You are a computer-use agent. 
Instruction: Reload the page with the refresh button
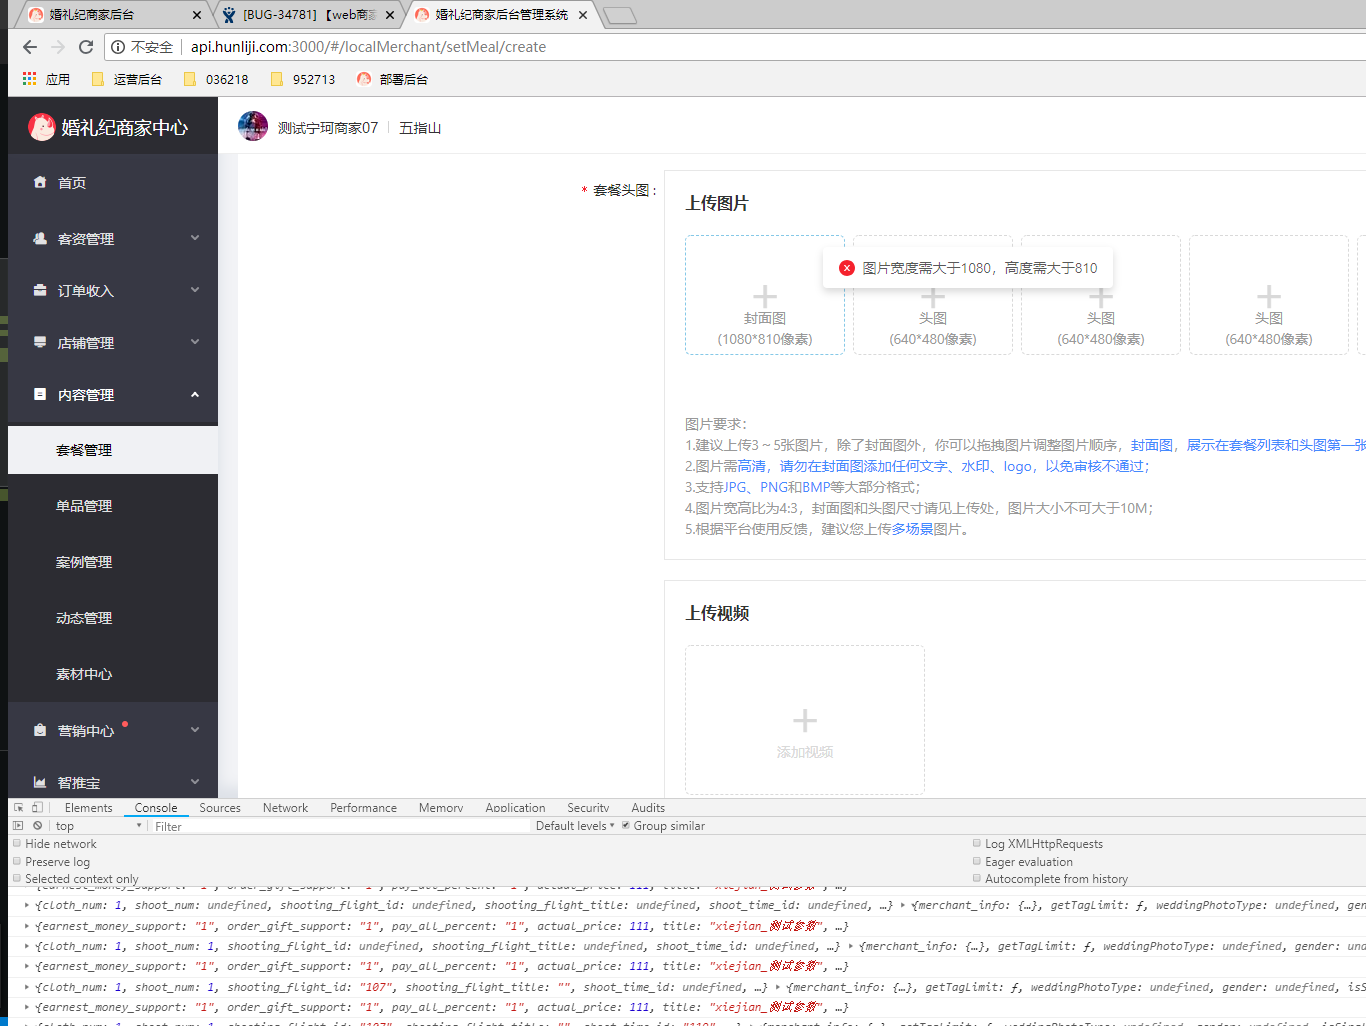click(86, 47)
